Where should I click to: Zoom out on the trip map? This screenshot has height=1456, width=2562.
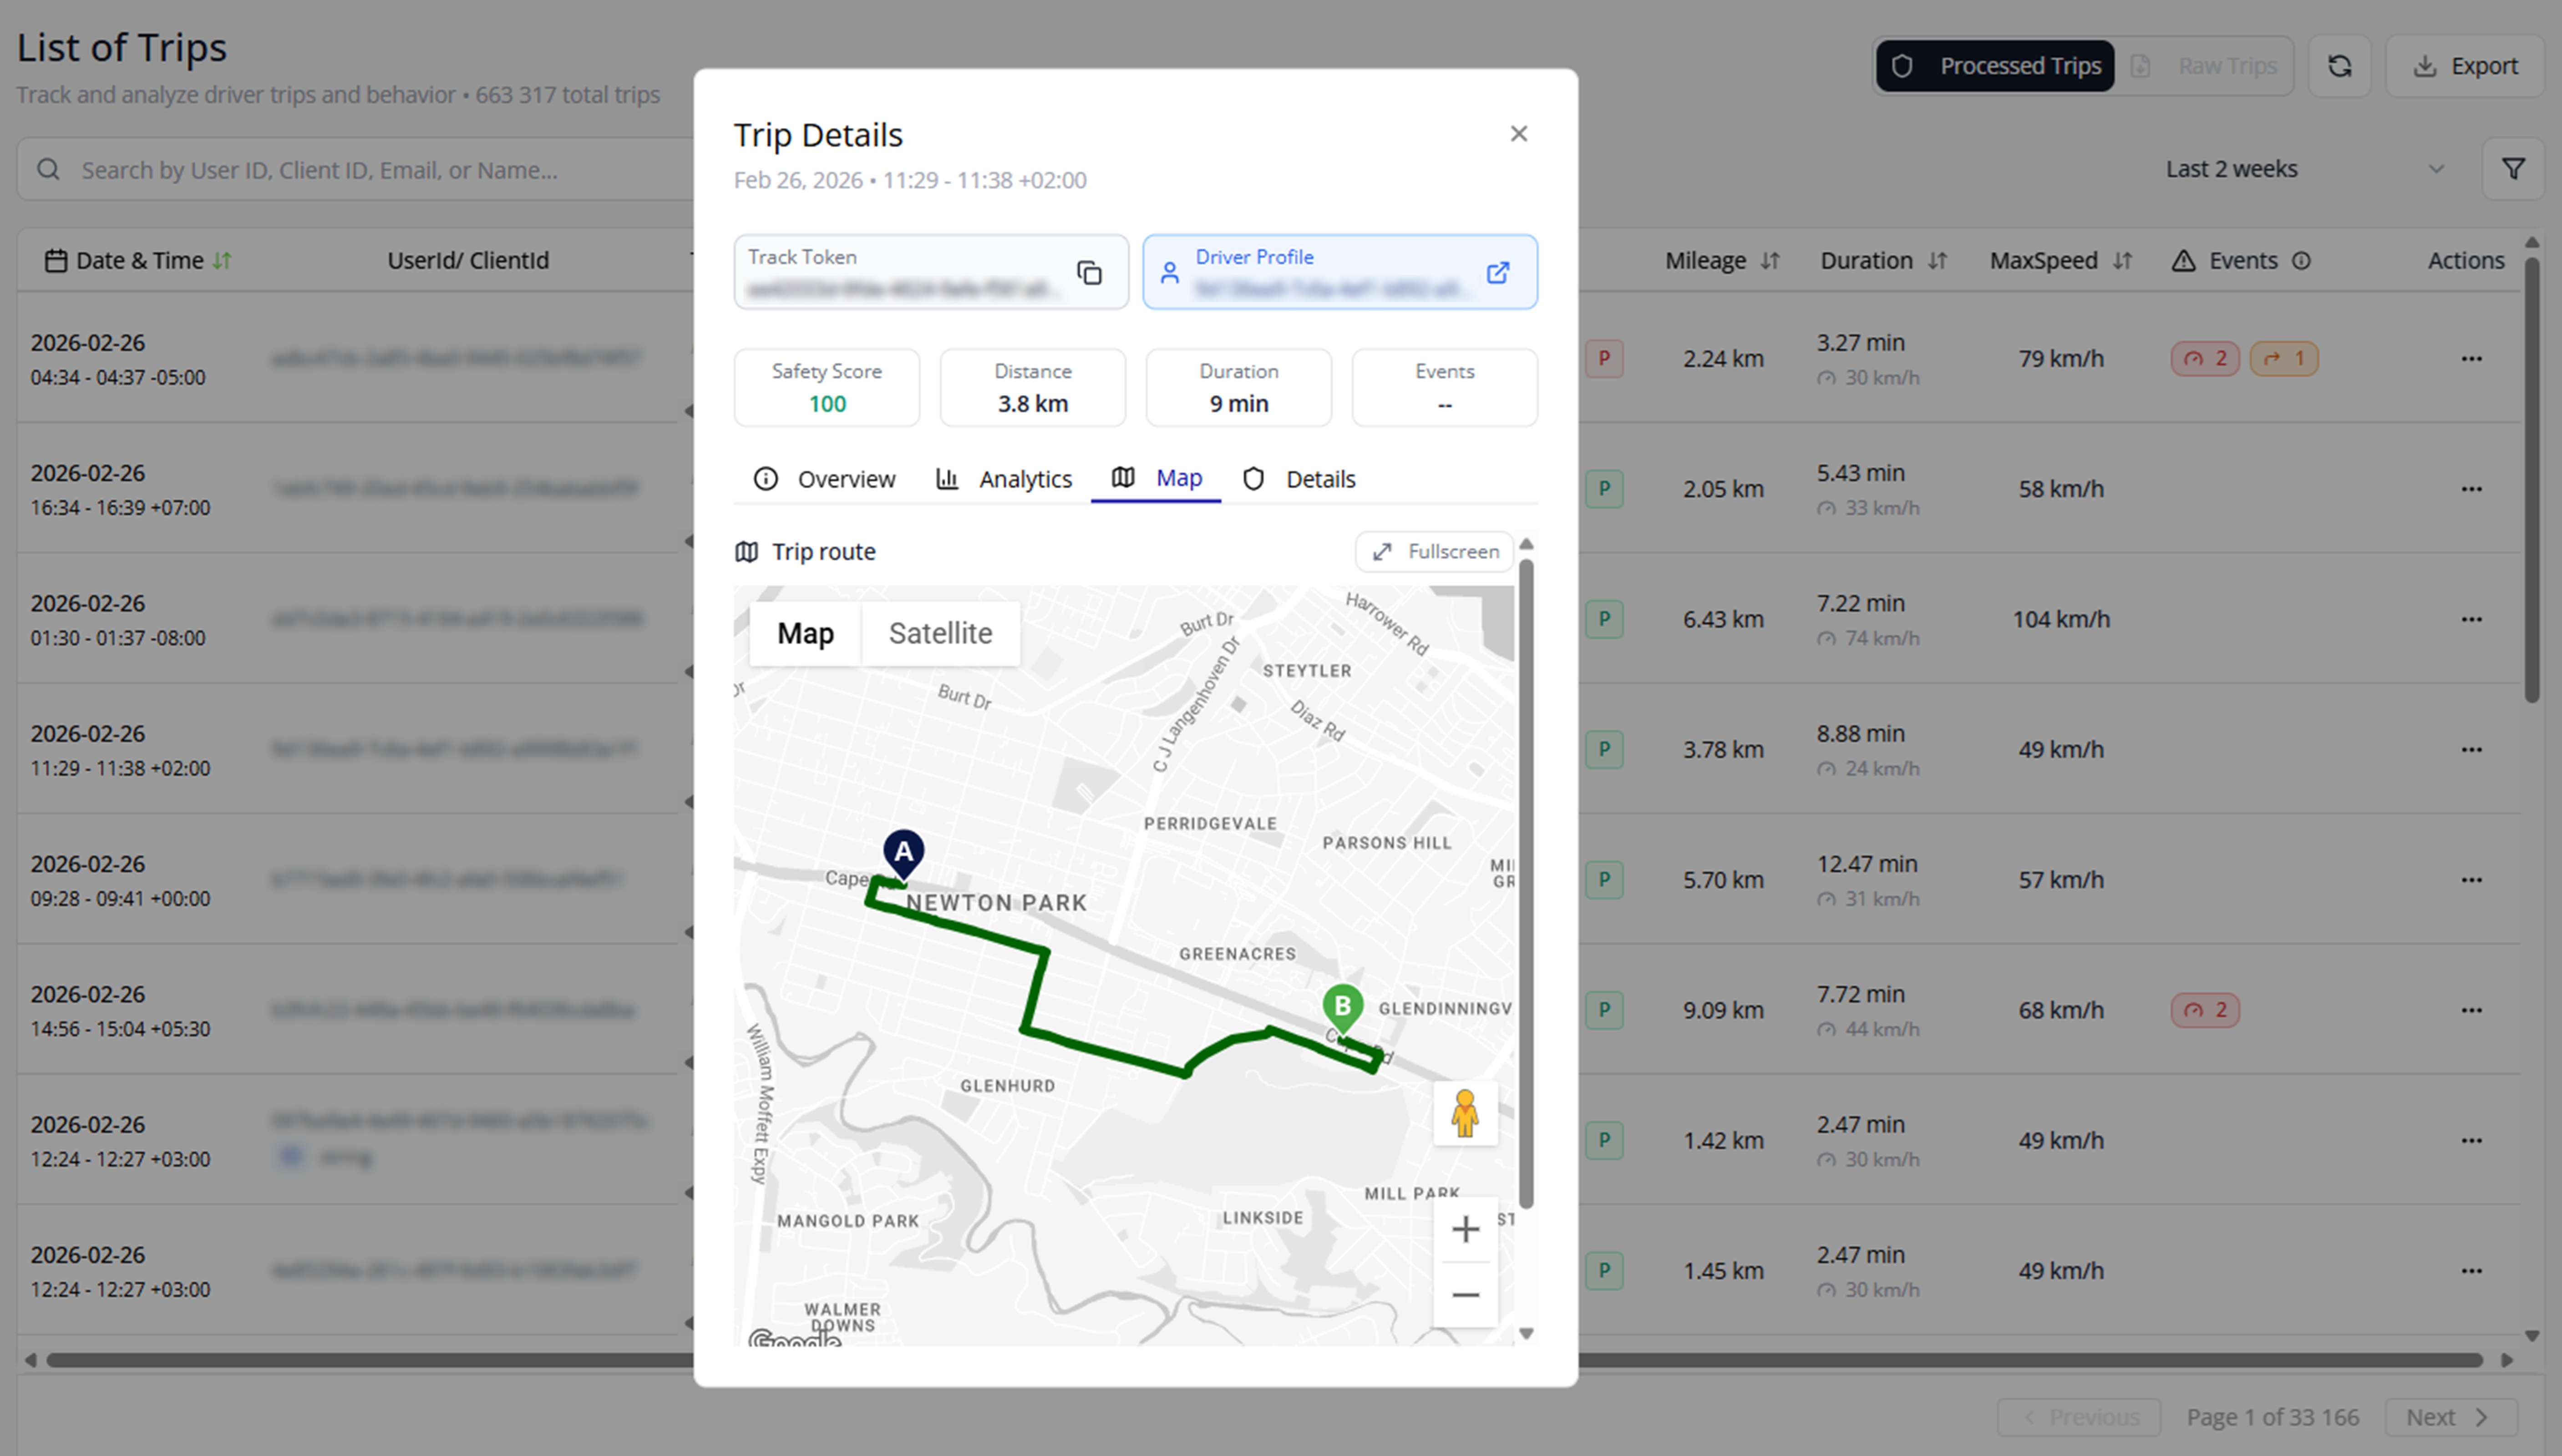click(x=1465, y=1295)
